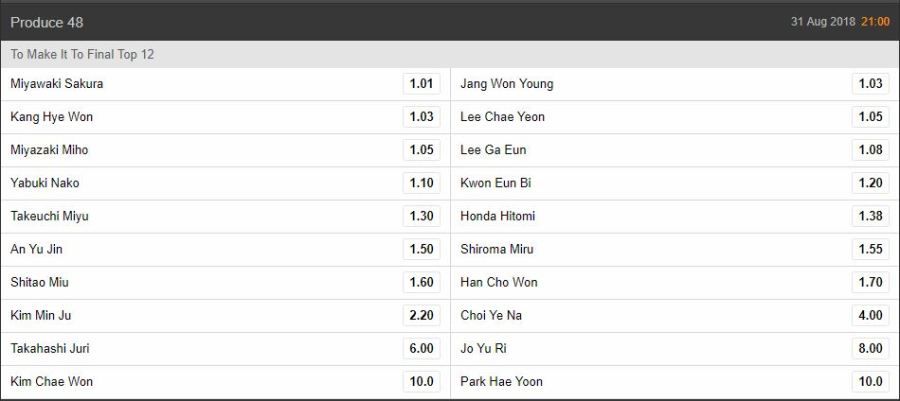This screenshot has height=401, width=900.
Task: Choose Jo Yu Ri at 8.00
Action: coord(871,348)
